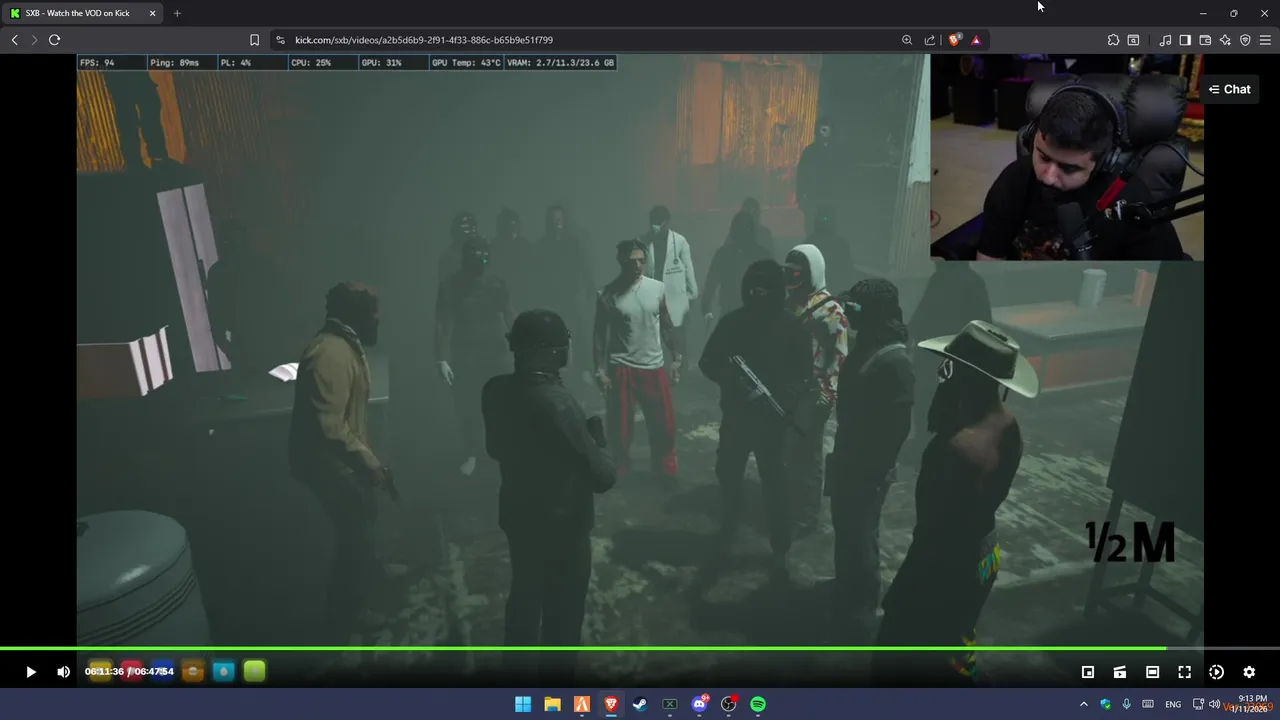1280x720 pixels.
Task: Open the Brave Shields panel
Action: 954,40
